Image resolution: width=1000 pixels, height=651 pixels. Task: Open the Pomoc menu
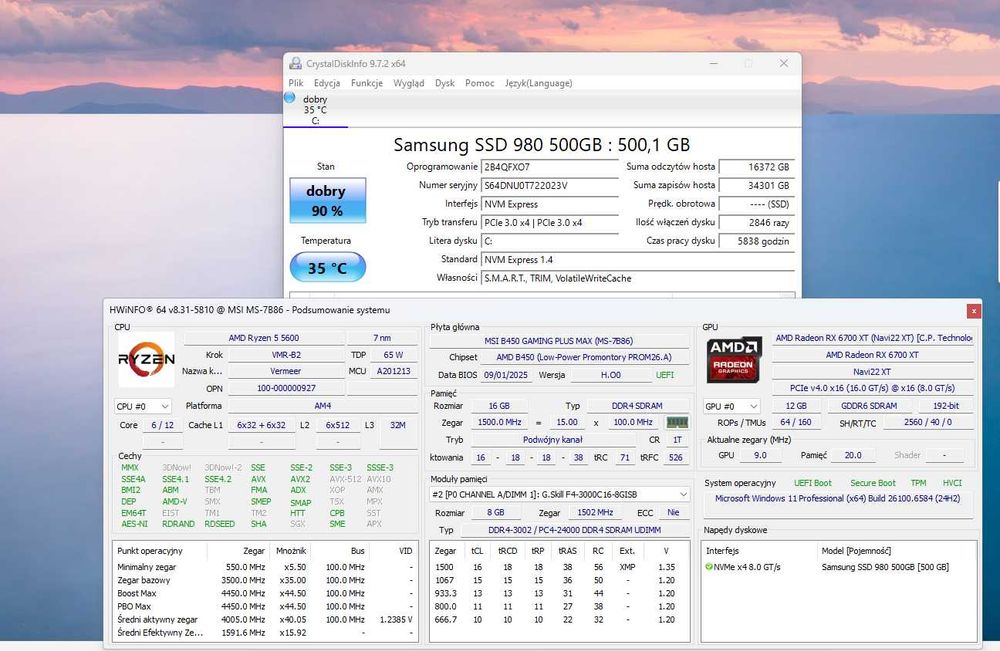[480, 83]
